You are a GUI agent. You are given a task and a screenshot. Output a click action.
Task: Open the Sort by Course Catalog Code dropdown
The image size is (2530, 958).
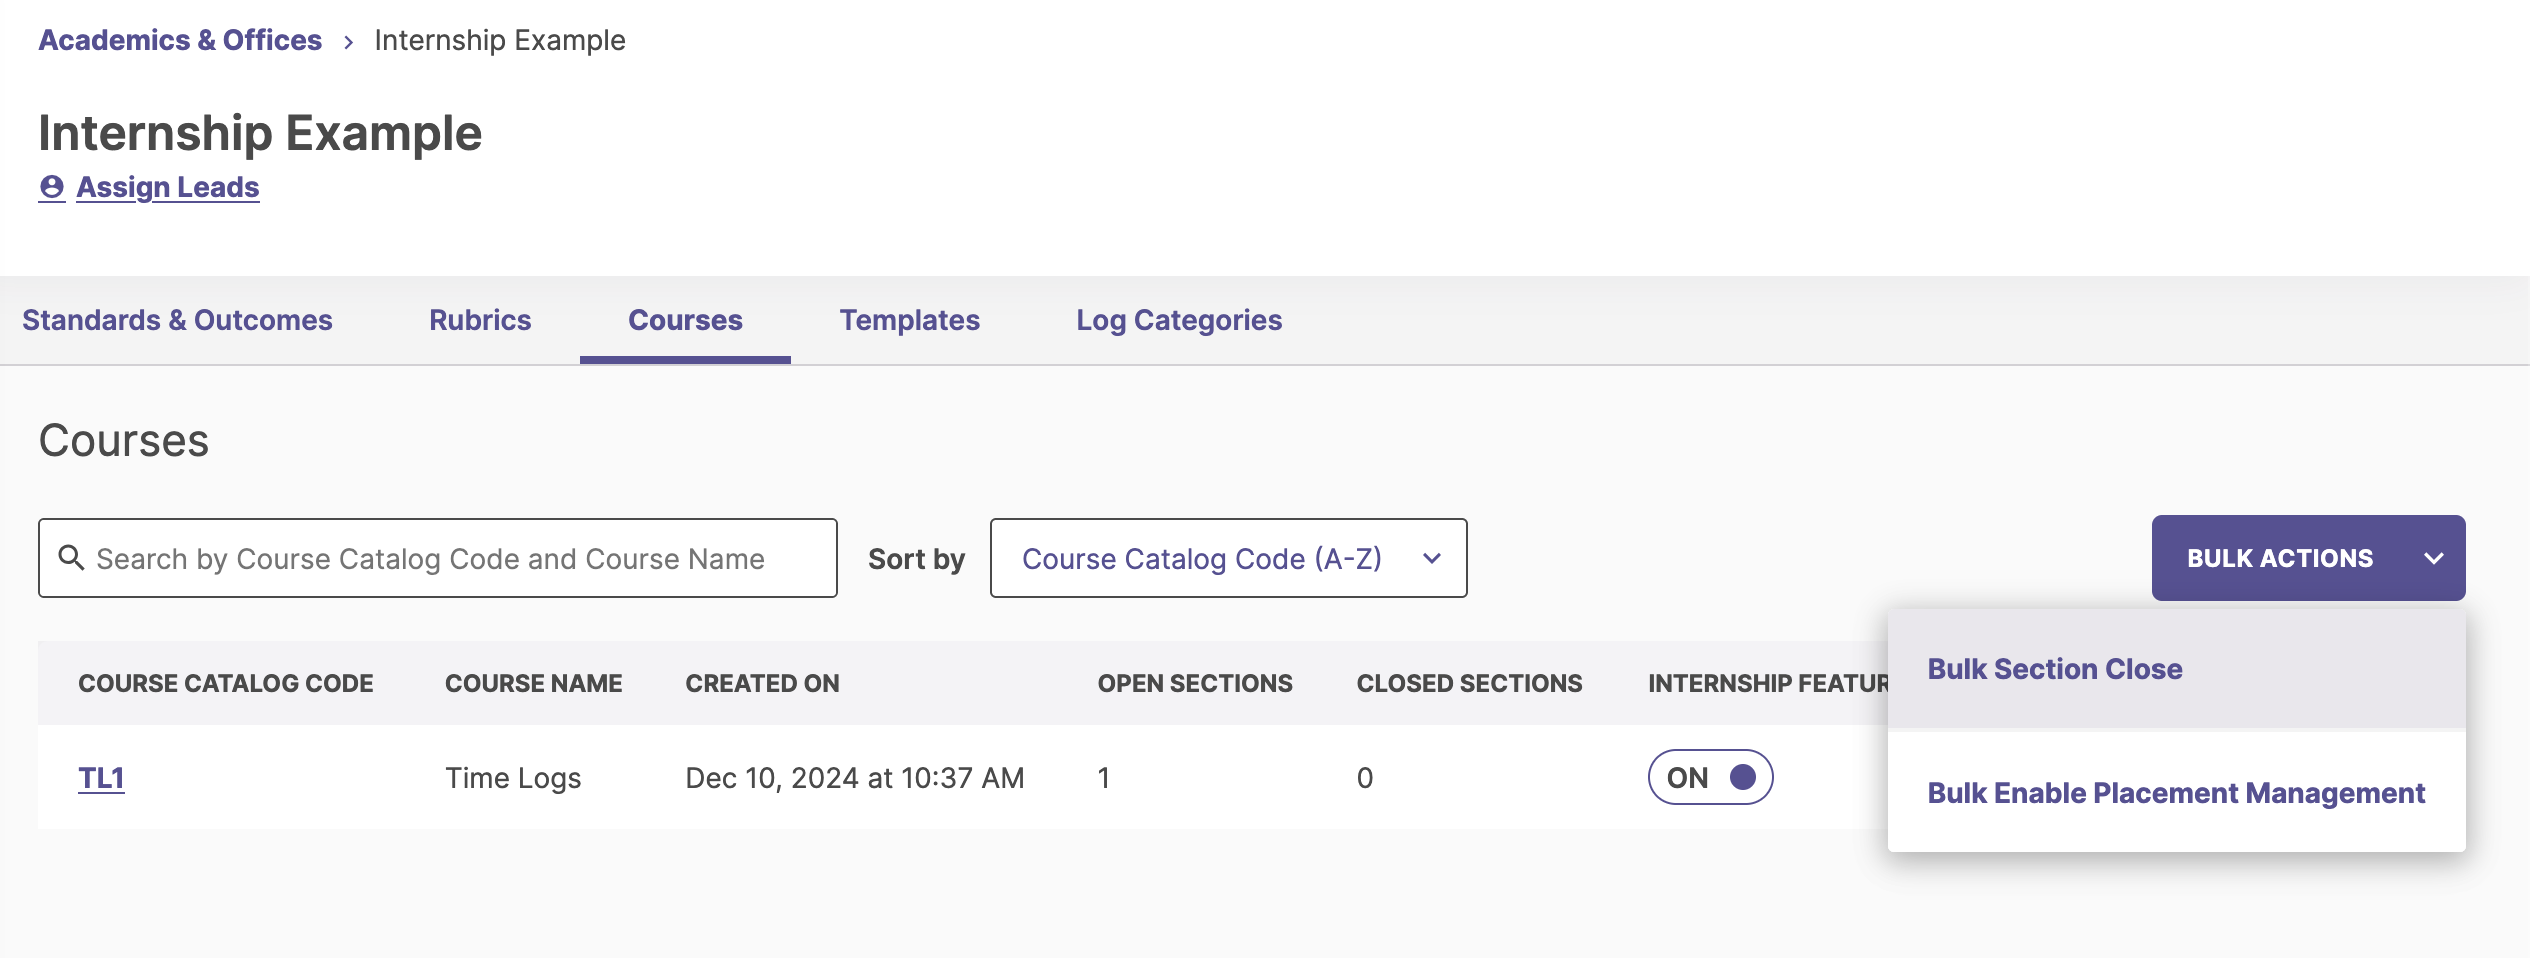click(1228, 558)
